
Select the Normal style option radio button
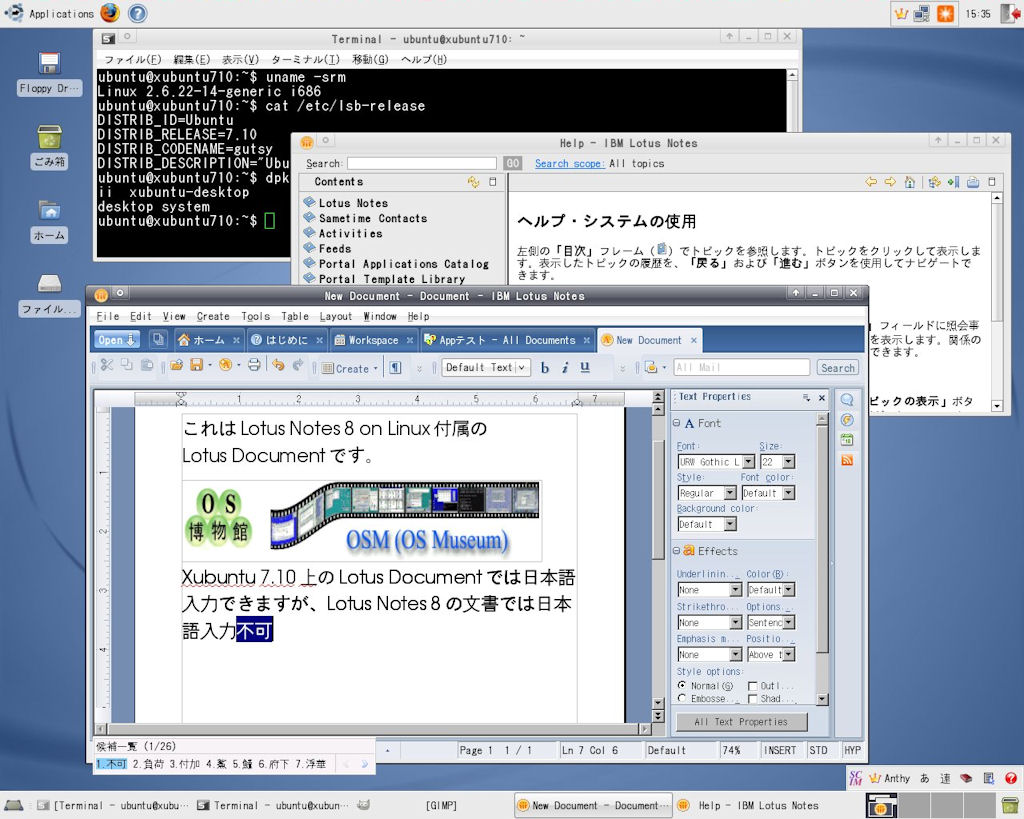pyautogui.click(x=682, y=685)
